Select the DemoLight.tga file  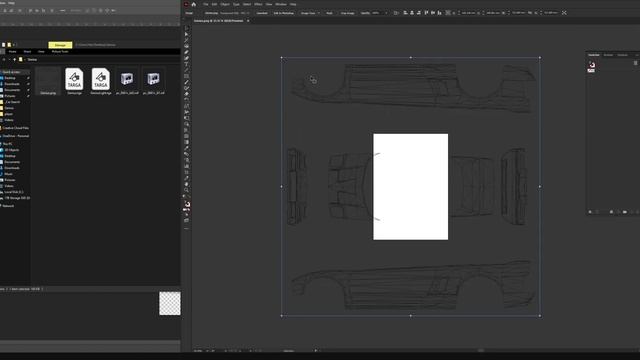tap(101, 81)
